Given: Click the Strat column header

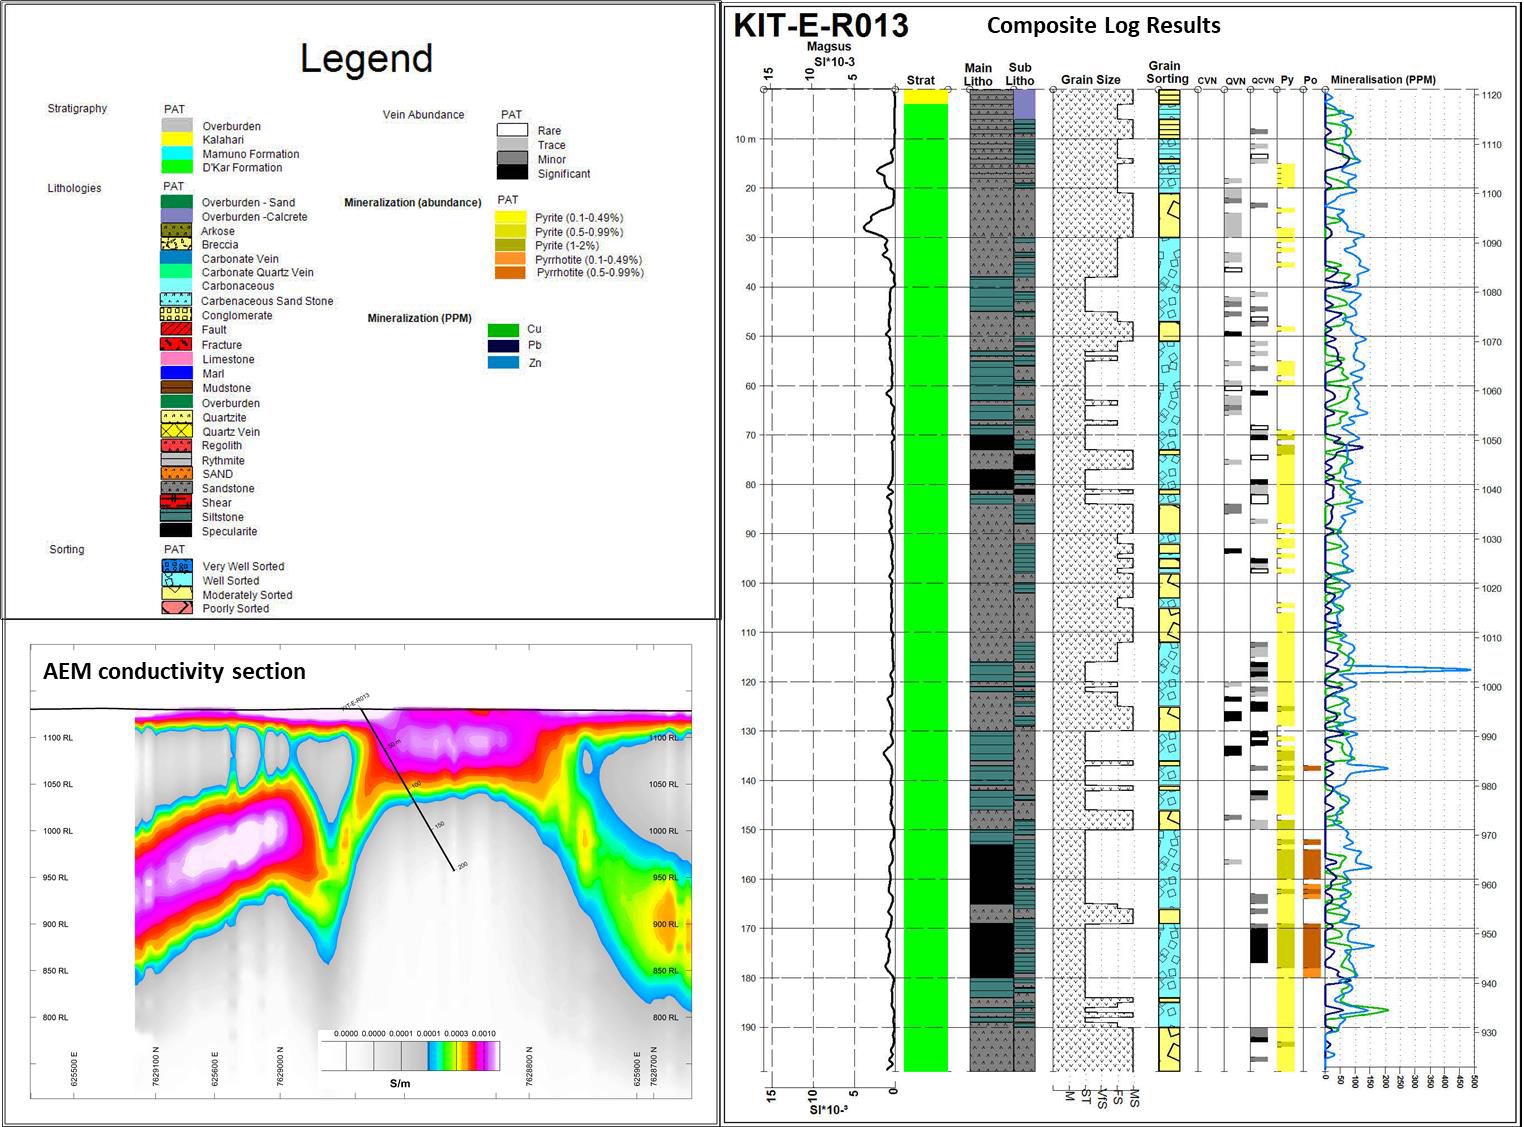Looking at the screenshot, I should (920, 80).
